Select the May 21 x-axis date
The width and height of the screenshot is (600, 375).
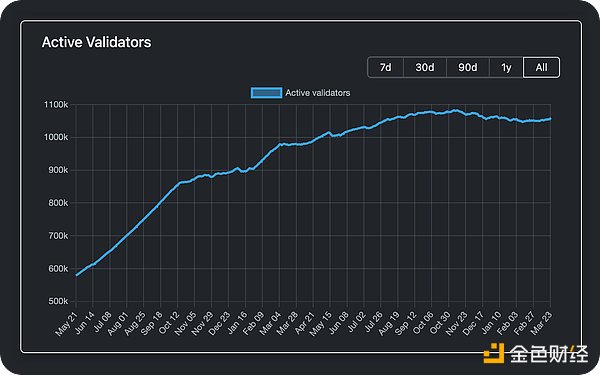tap(67, 324)
